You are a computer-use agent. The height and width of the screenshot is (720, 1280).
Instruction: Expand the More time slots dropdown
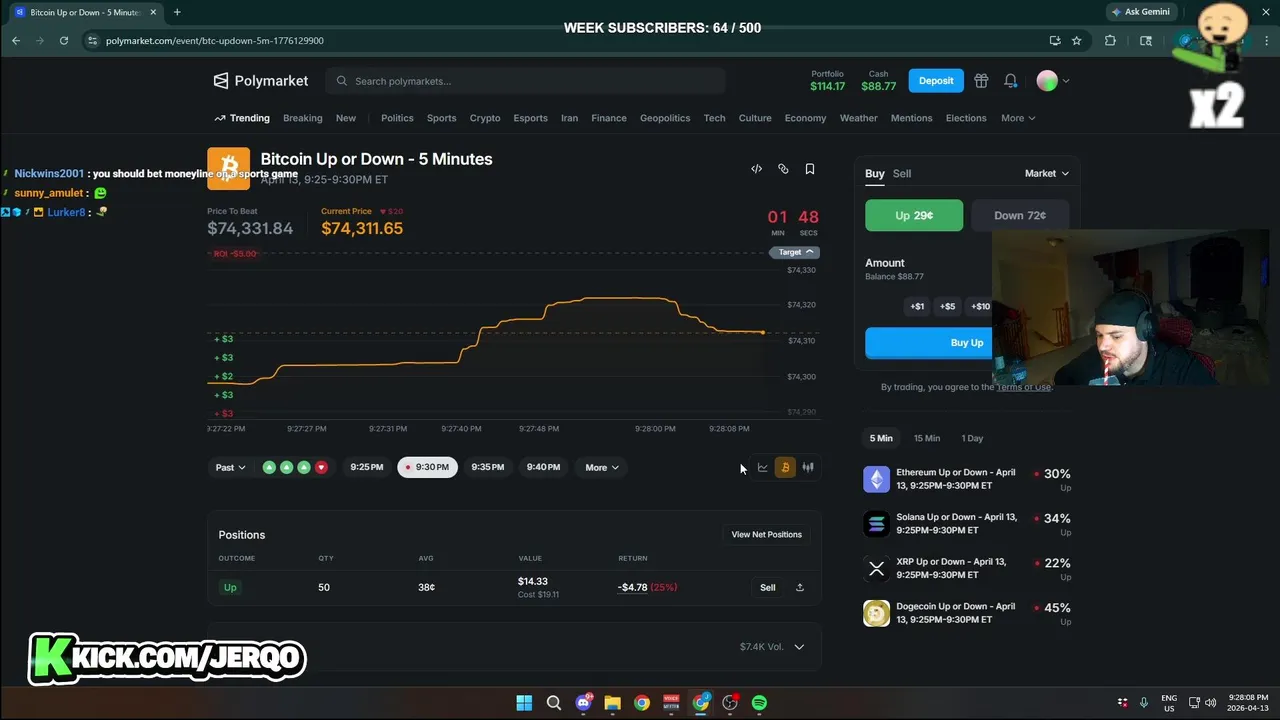pos(601,467)
